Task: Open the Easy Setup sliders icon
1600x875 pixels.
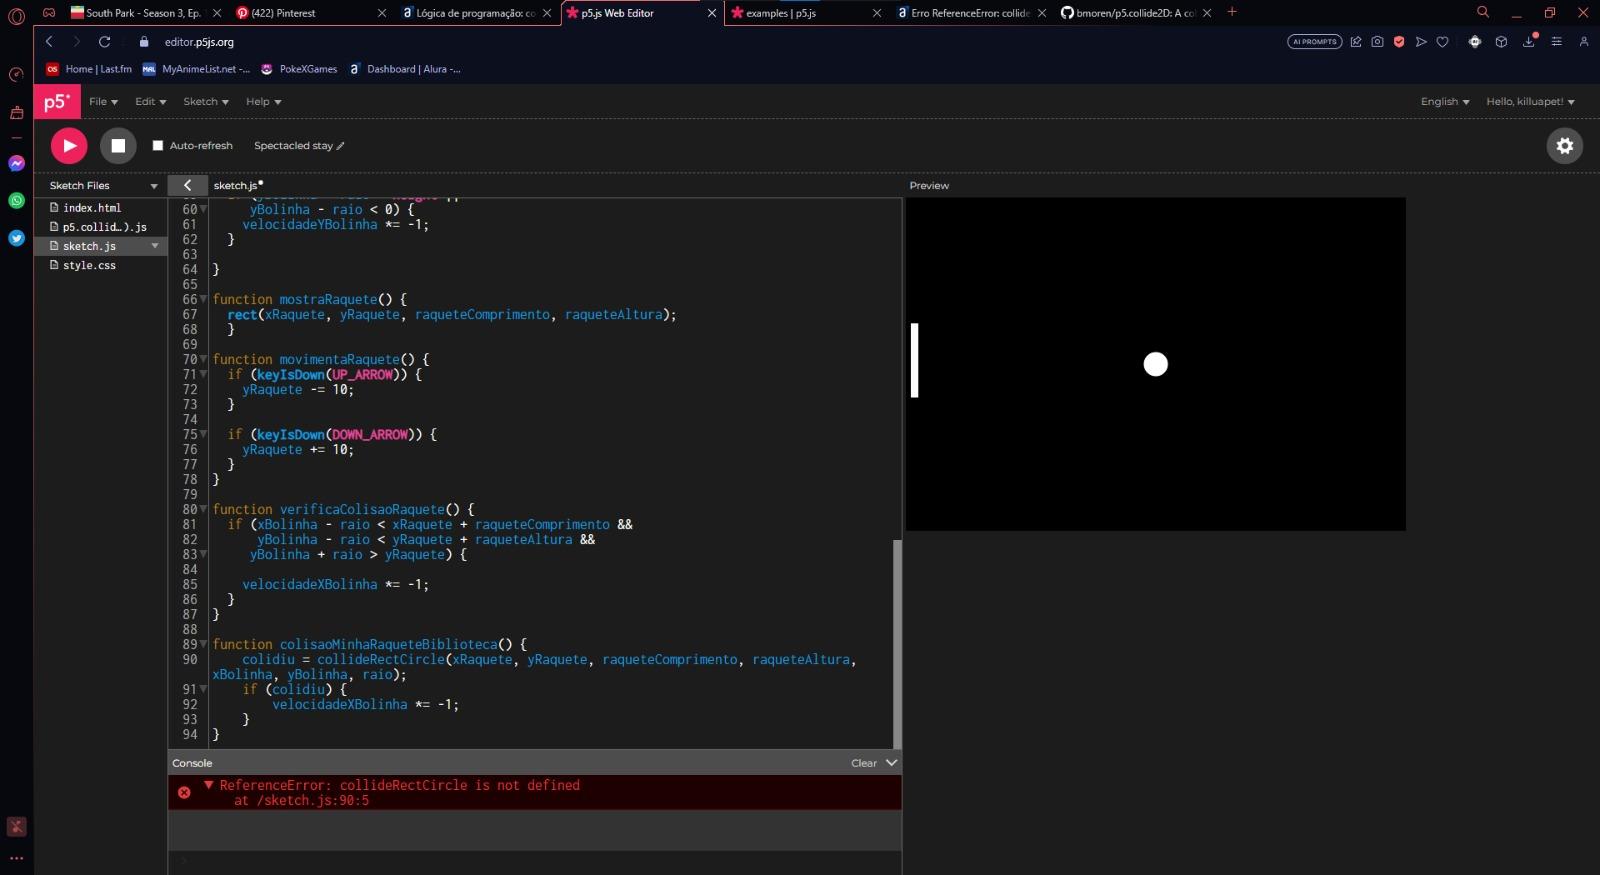Action: point(1556,42)
